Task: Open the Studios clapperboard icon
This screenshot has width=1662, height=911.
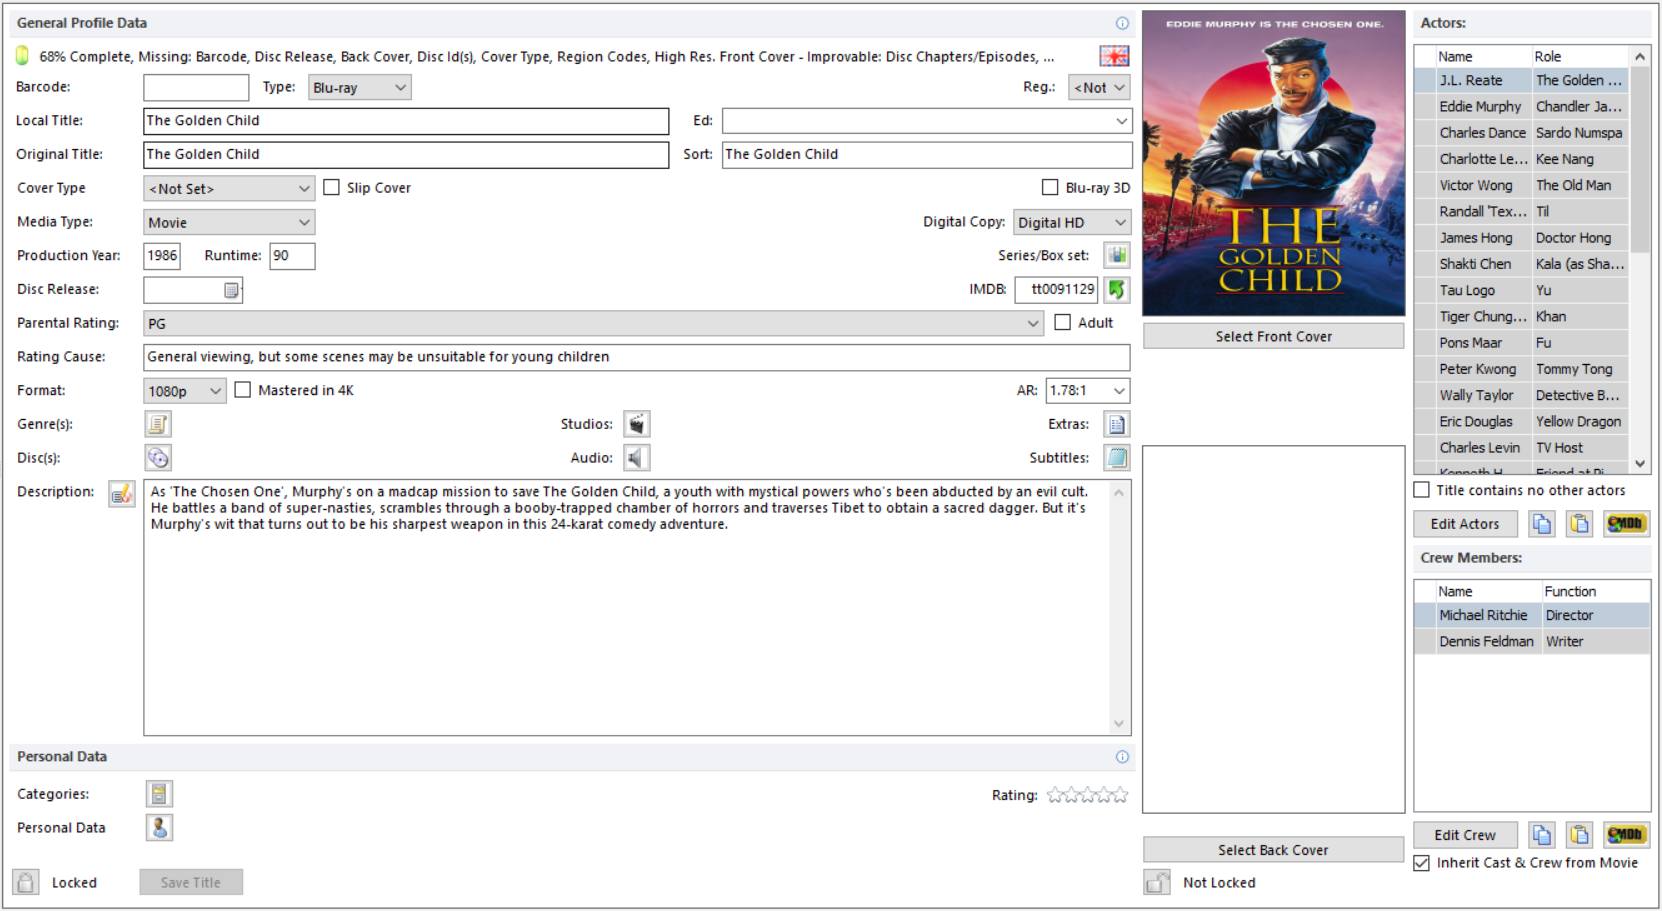Action: (x=637, y=424)
